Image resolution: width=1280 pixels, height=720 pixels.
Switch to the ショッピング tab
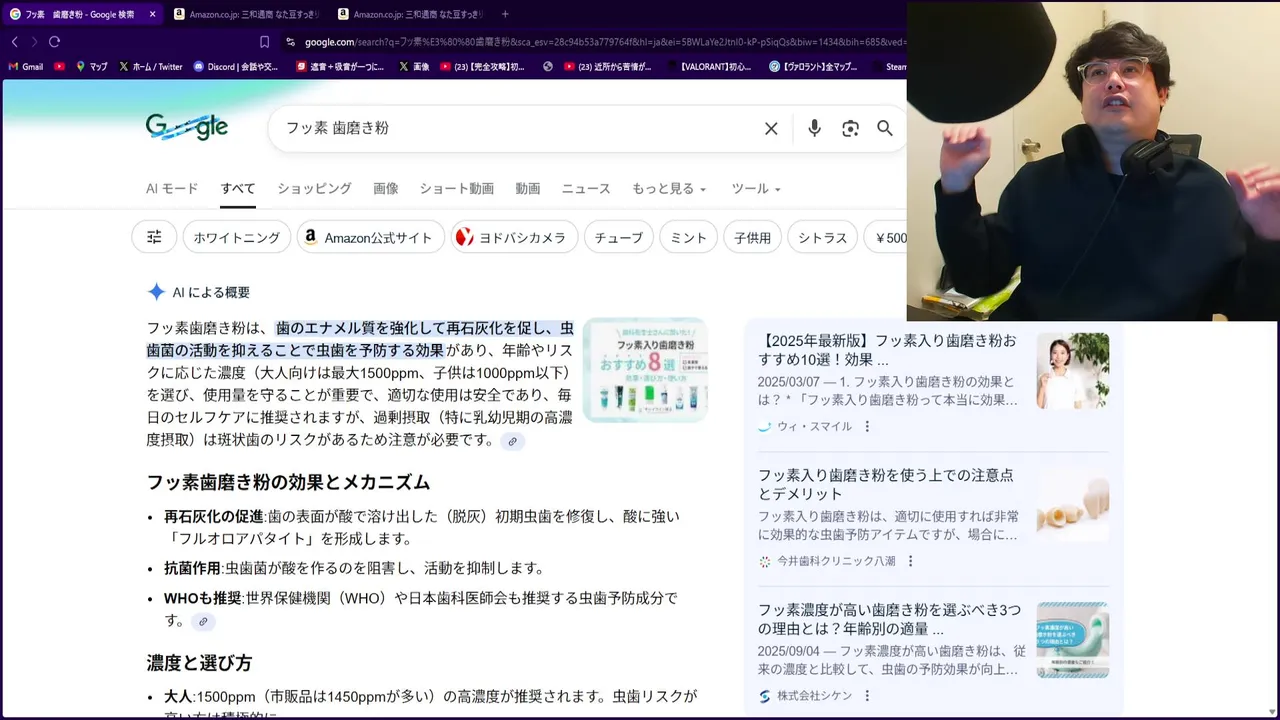pyautogui.click(x=314, y=188)
